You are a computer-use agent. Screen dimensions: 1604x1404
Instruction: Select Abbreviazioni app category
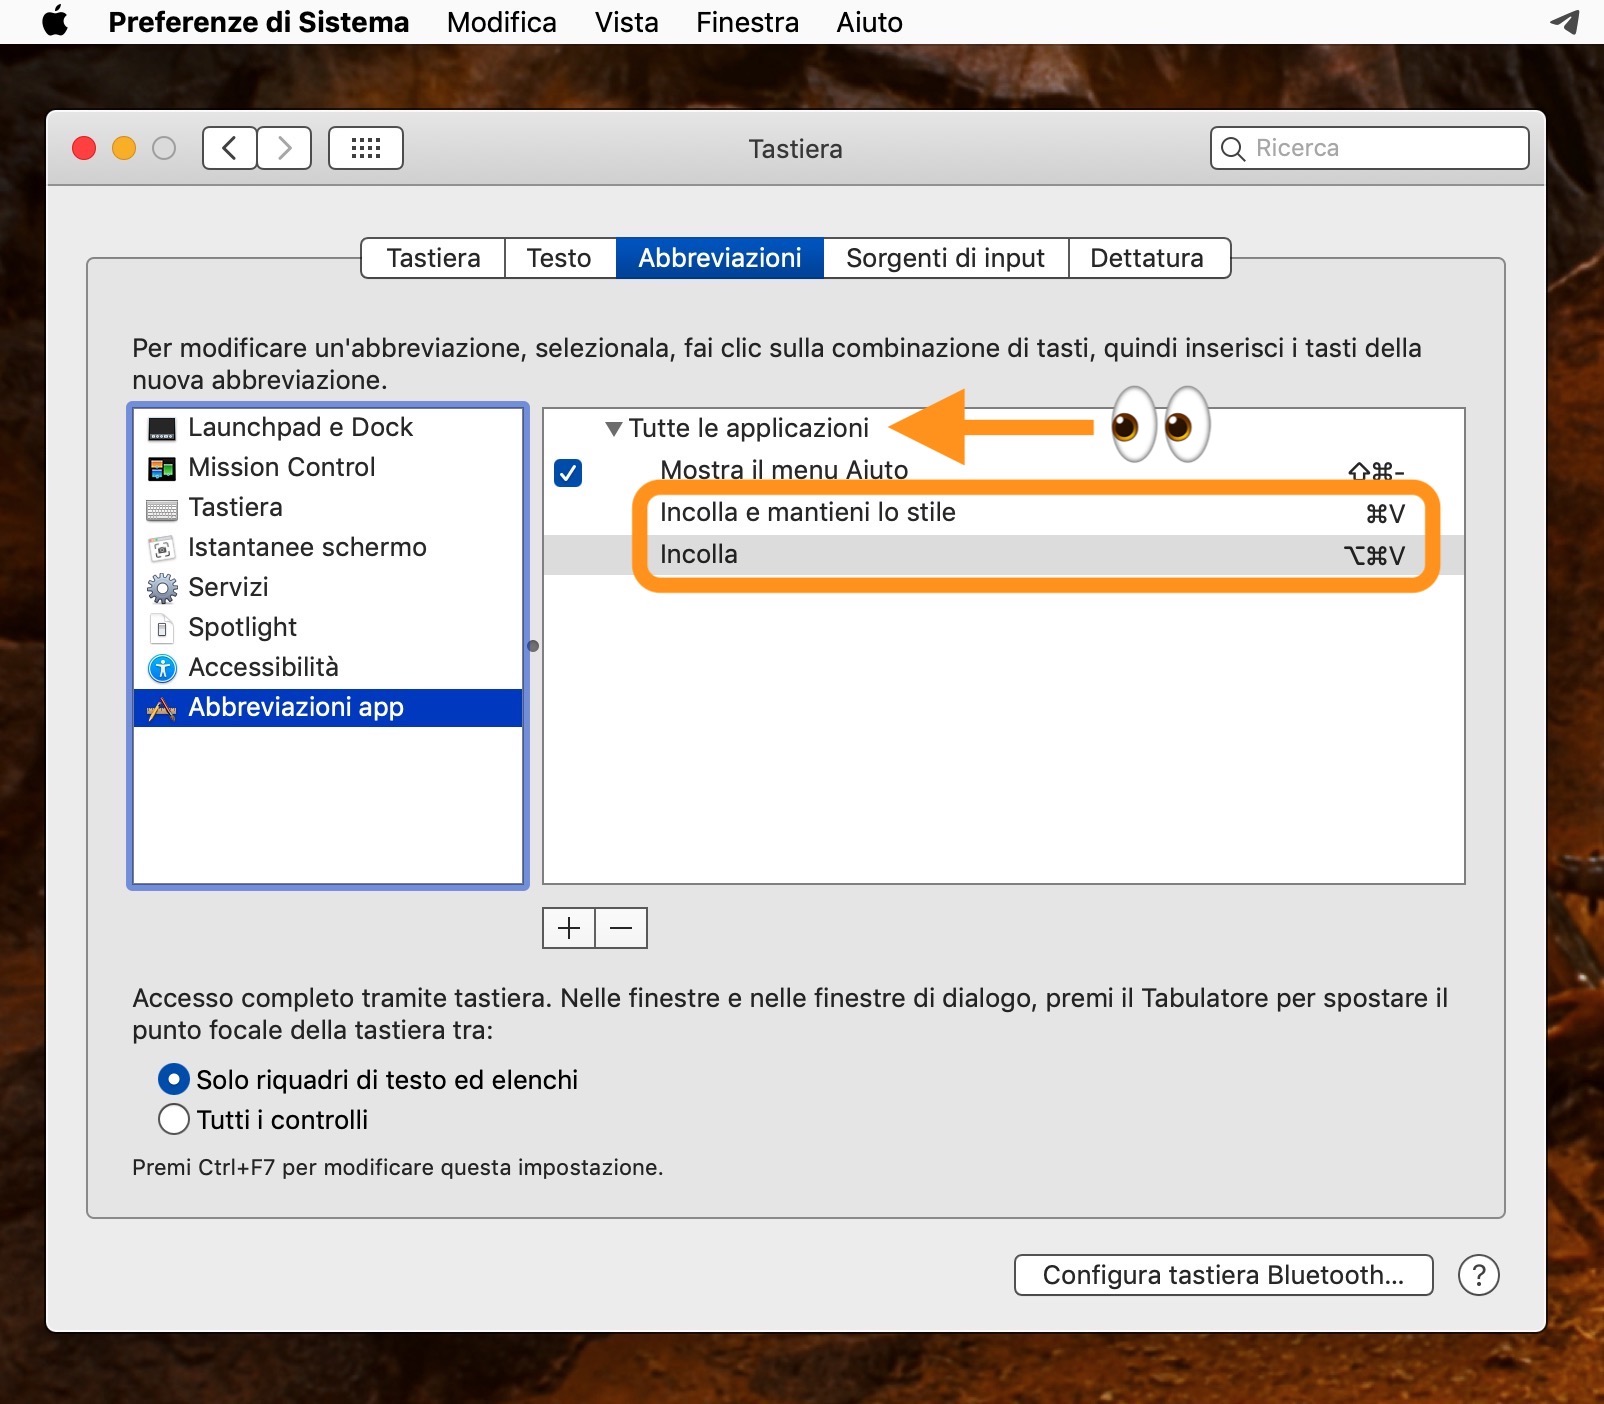(328, 708)
